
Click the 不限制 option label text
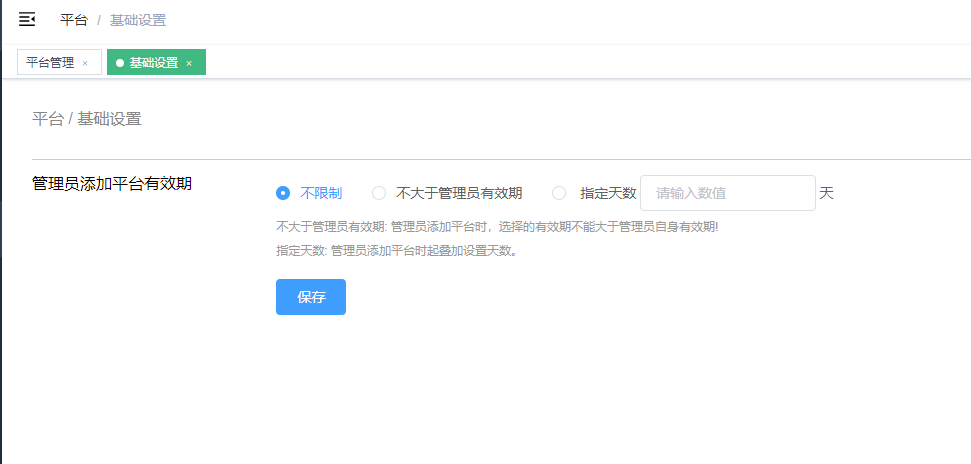point(321,193)
